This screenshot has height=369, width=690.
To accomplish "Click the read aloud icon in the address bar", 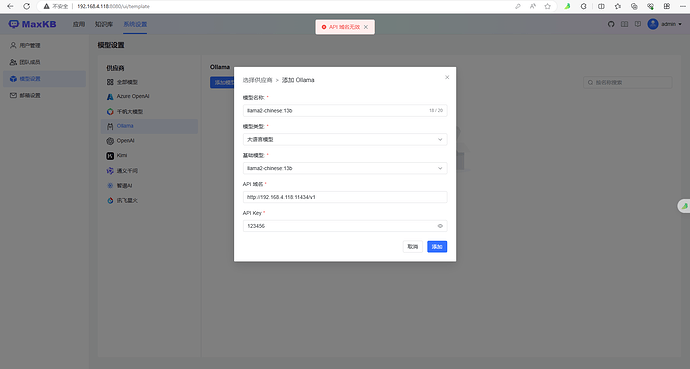I will 533,6.
